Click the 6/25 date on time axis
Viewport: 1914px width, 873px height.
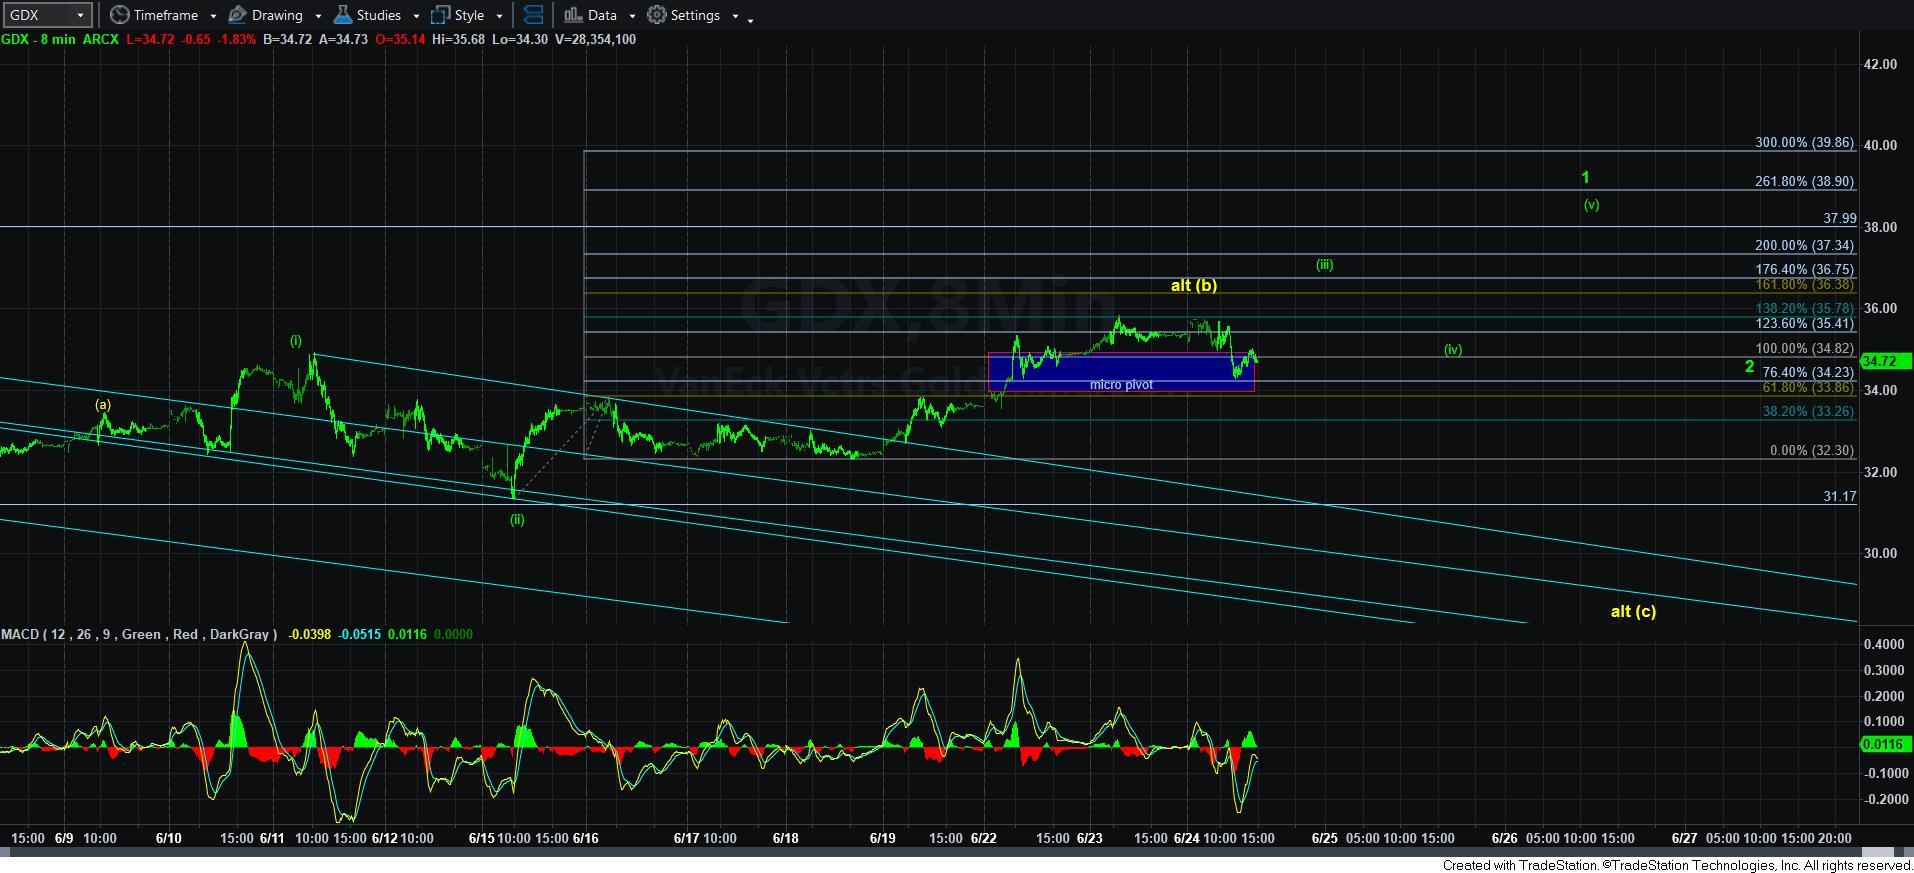pos(1325,838)
